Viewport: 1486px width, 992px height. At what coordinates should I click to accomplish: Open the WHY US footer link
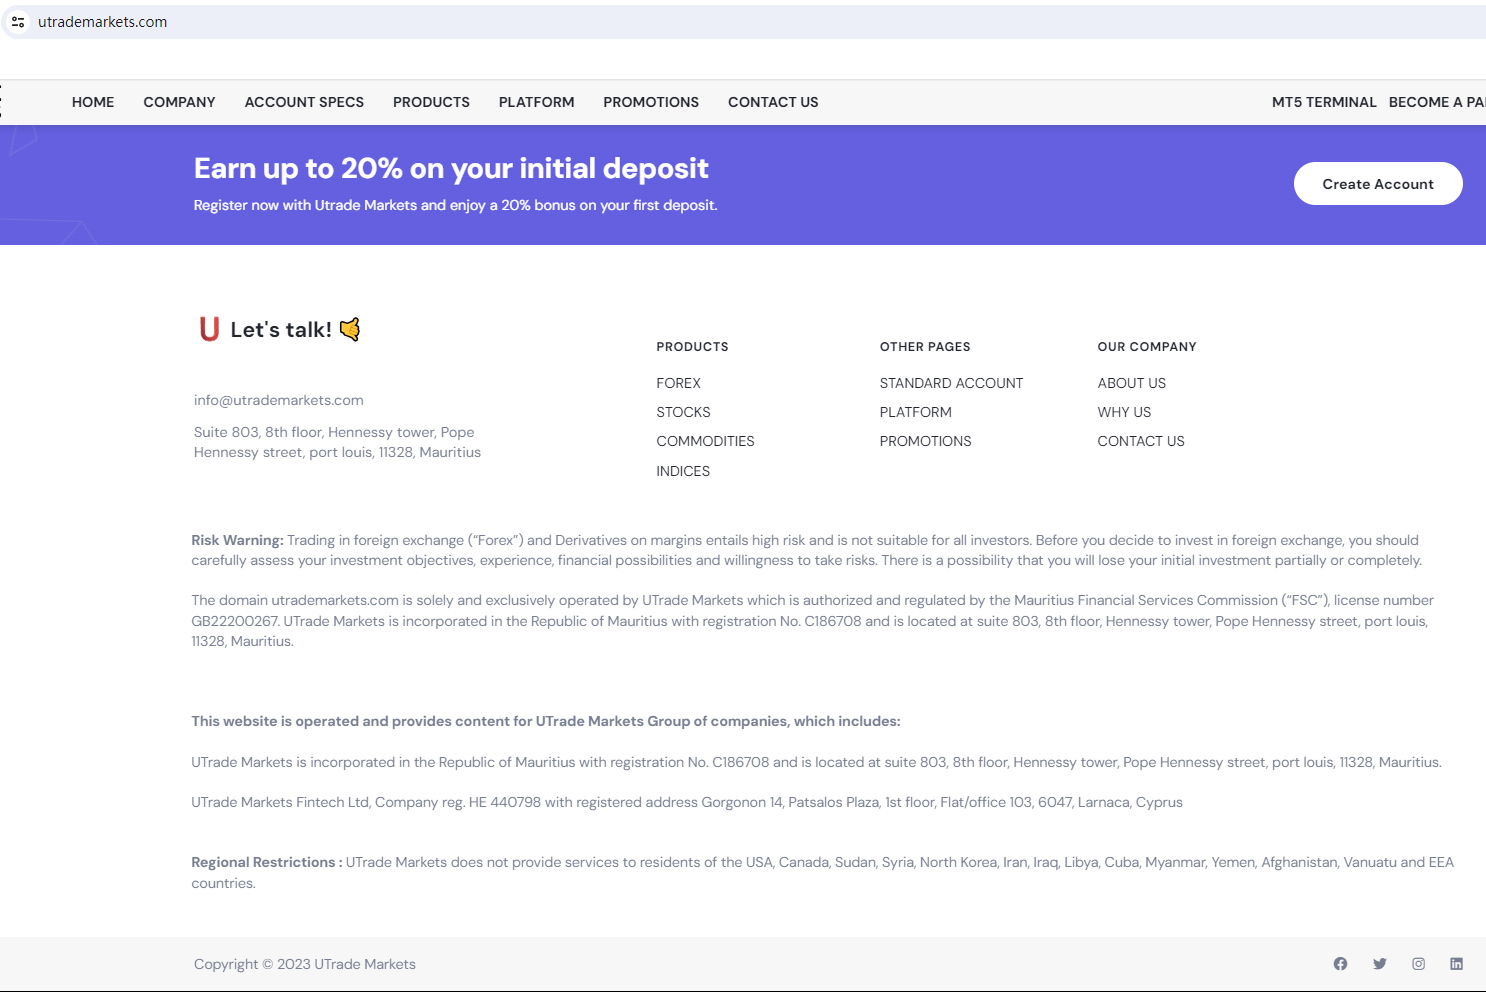[1124, 412]
